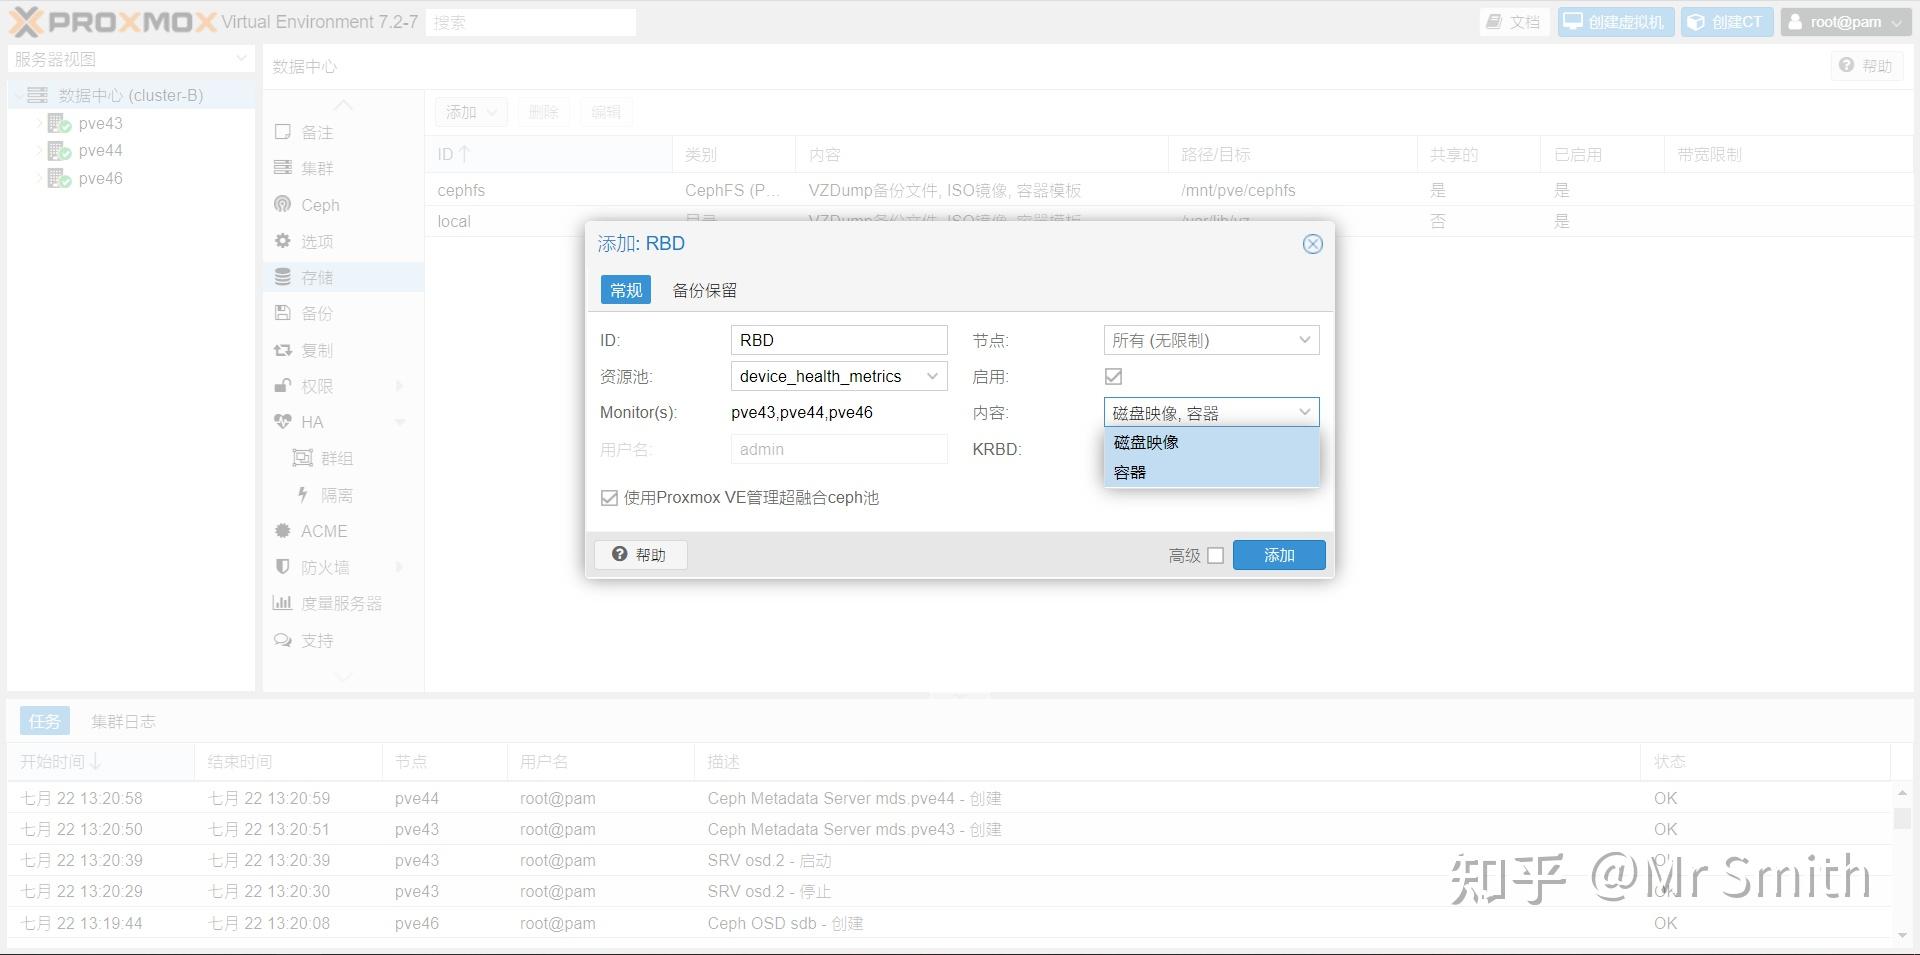Select 容器 from the 内容 dropdown
Viewport: 1920px width, 955px height.
tap(1131, 471)
